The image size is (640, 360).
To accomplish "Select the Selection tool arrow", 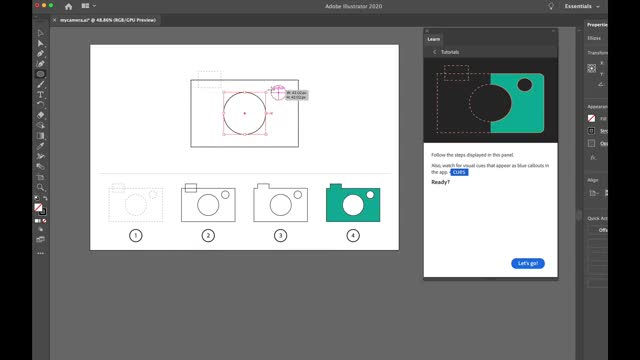I will tap(40, 33).
